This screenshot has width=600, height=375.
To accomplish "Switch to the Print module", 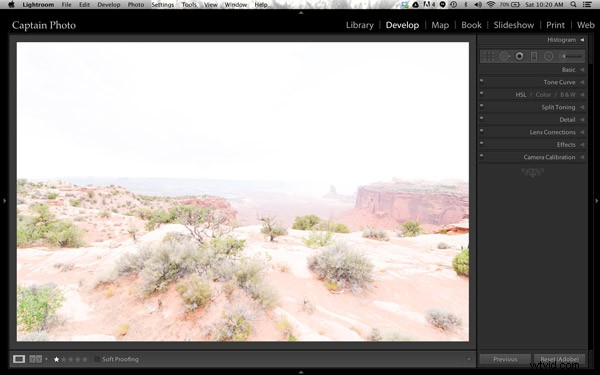I will click(555, 25).
